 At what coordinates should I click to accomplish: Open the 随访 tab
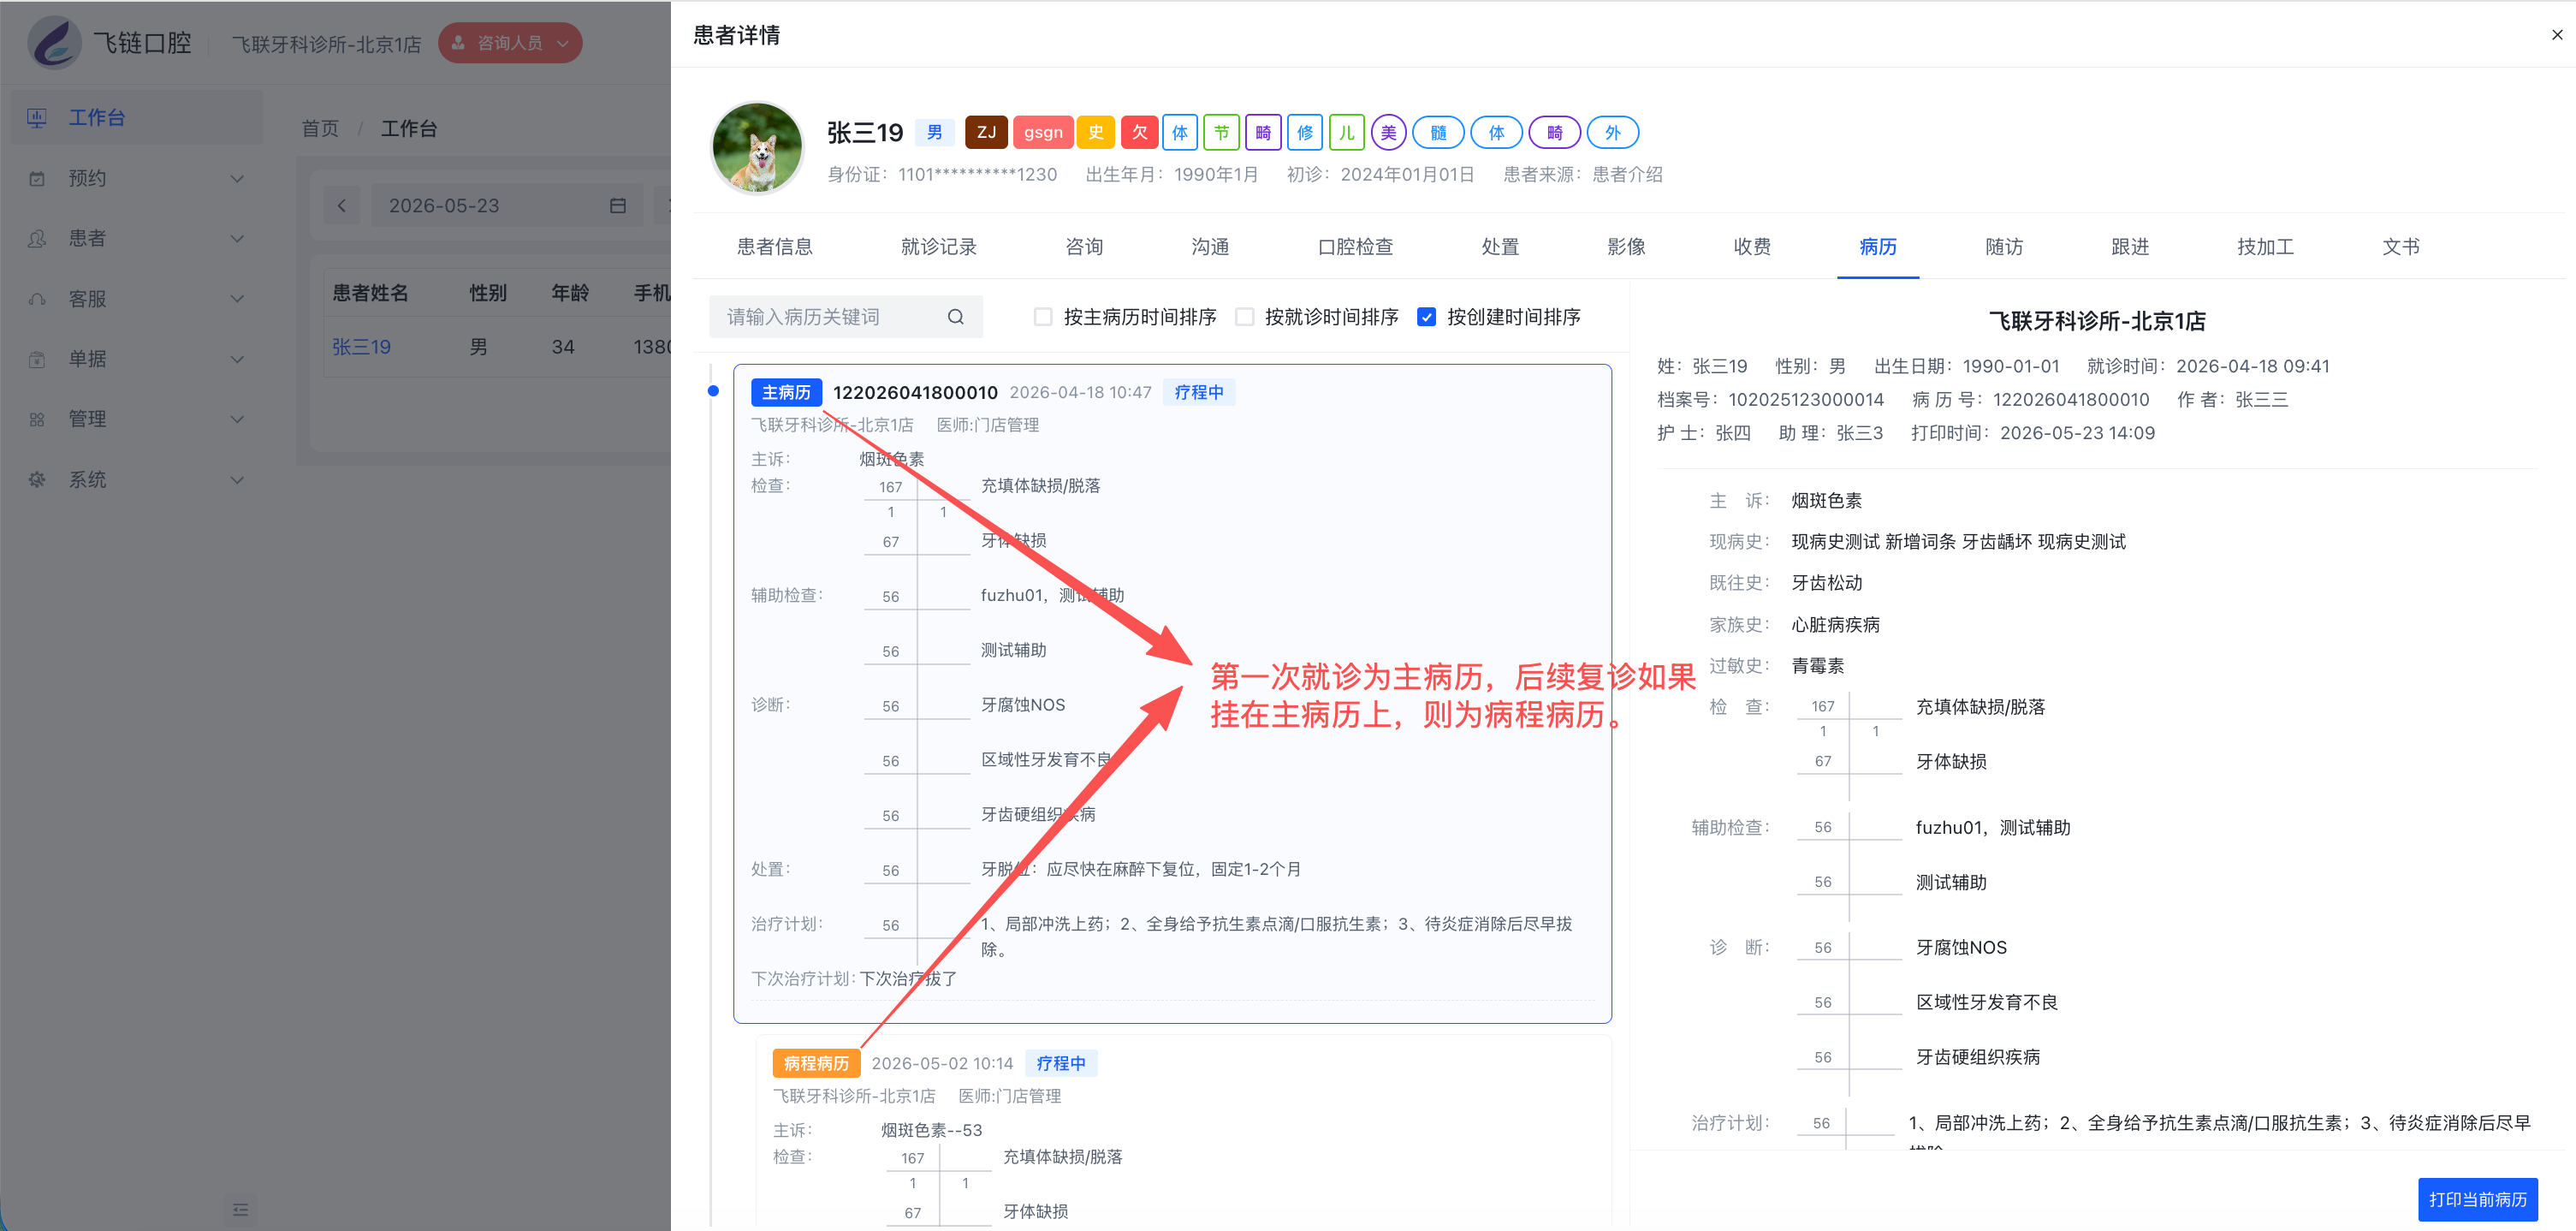click(2004, 247)
